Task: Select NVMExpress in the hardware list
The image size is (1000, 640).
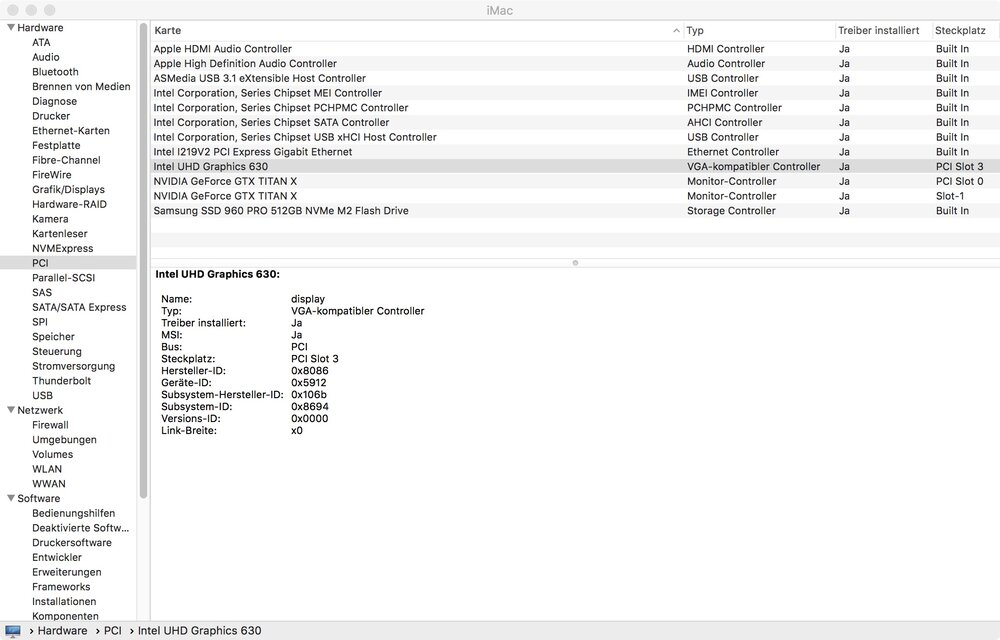Action: pyautogui.click(x=62, y=248)
